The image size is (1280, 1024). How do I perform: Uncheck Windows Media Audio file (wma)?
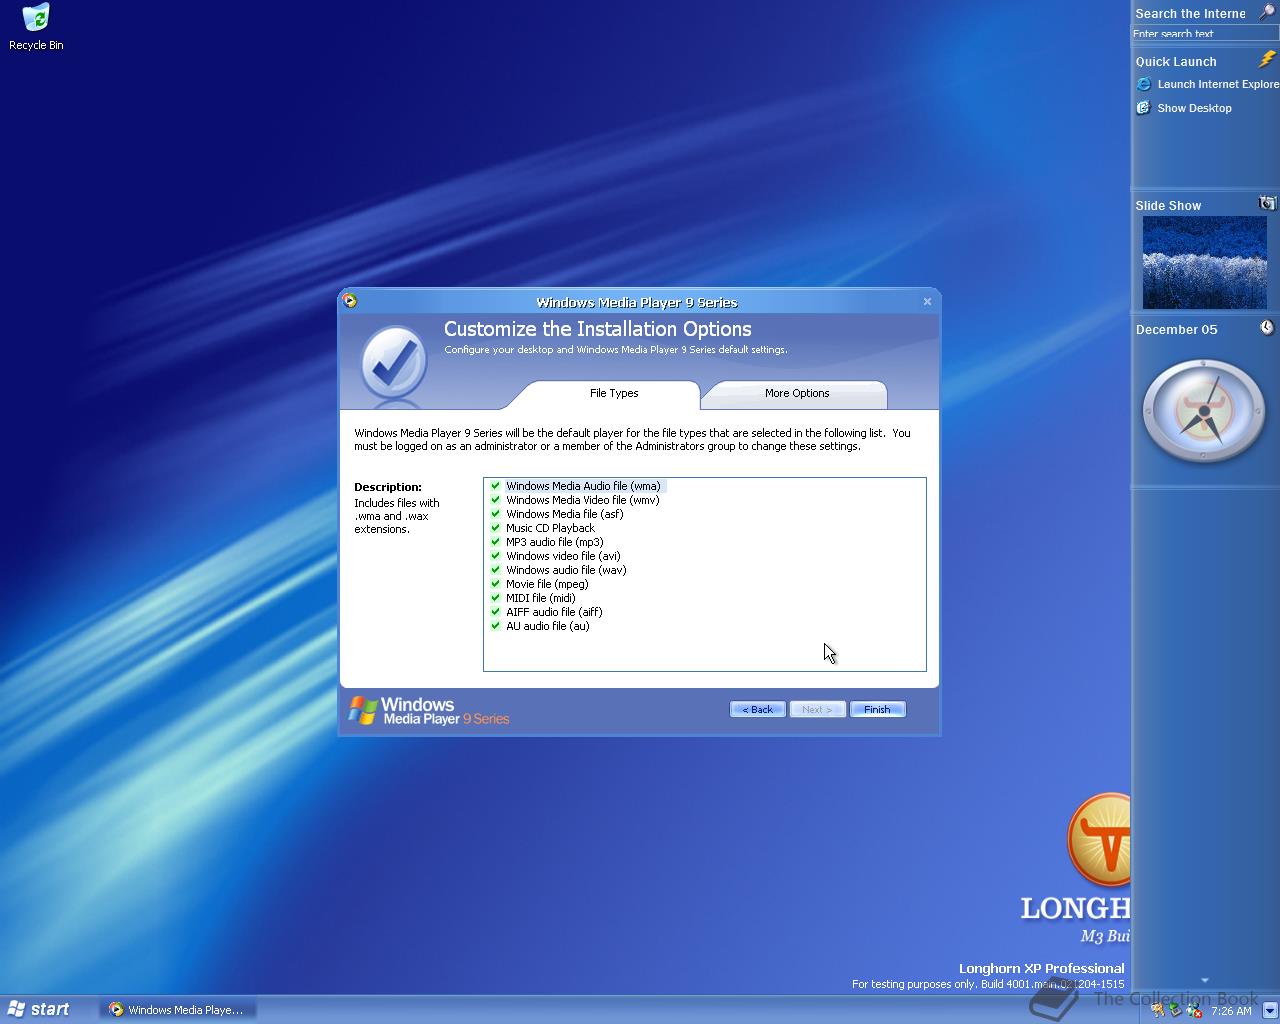[x=495, y=486]
